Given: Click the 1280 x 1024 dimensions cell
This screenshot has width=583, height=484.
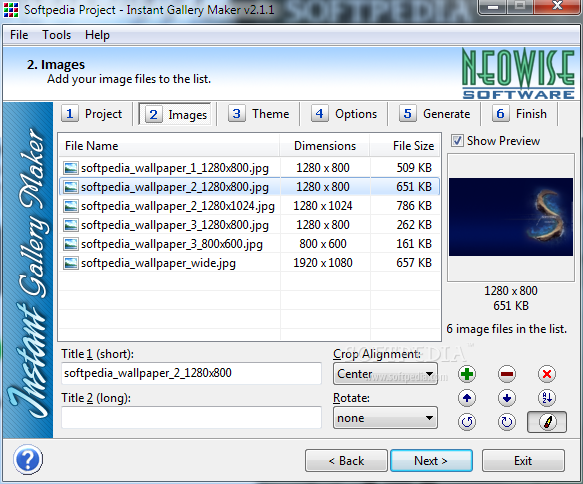Looking at the screenshot, I should 323,206.
